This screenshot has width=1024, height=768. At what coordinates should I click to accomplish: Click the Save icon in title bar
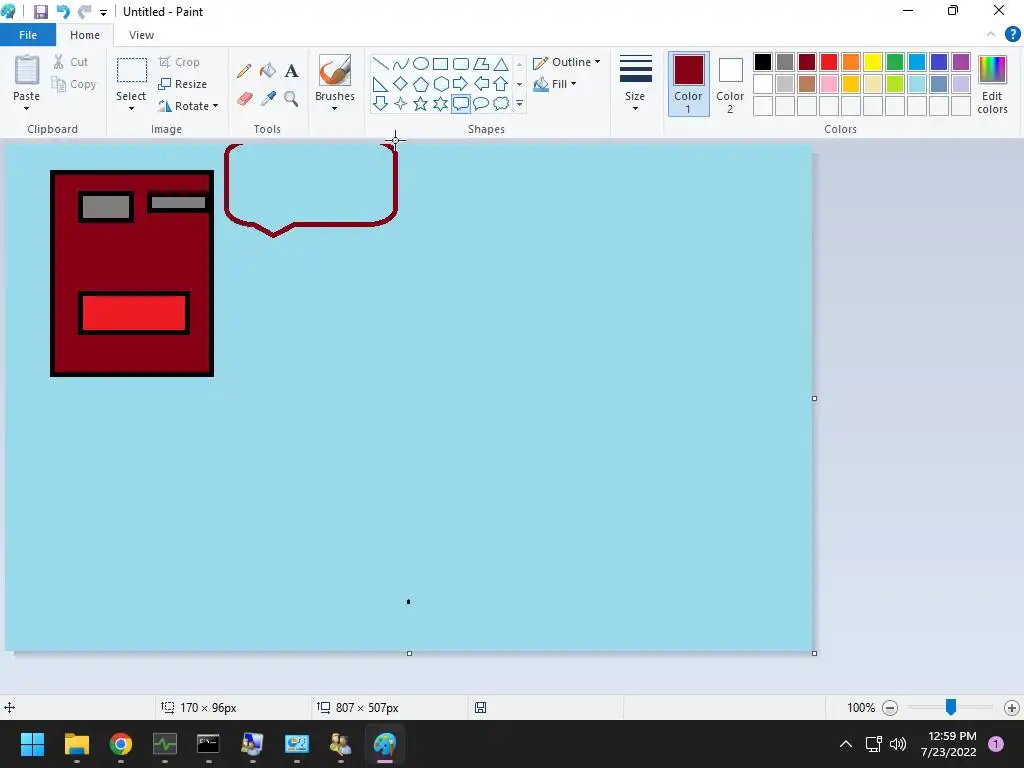[40, 12]
